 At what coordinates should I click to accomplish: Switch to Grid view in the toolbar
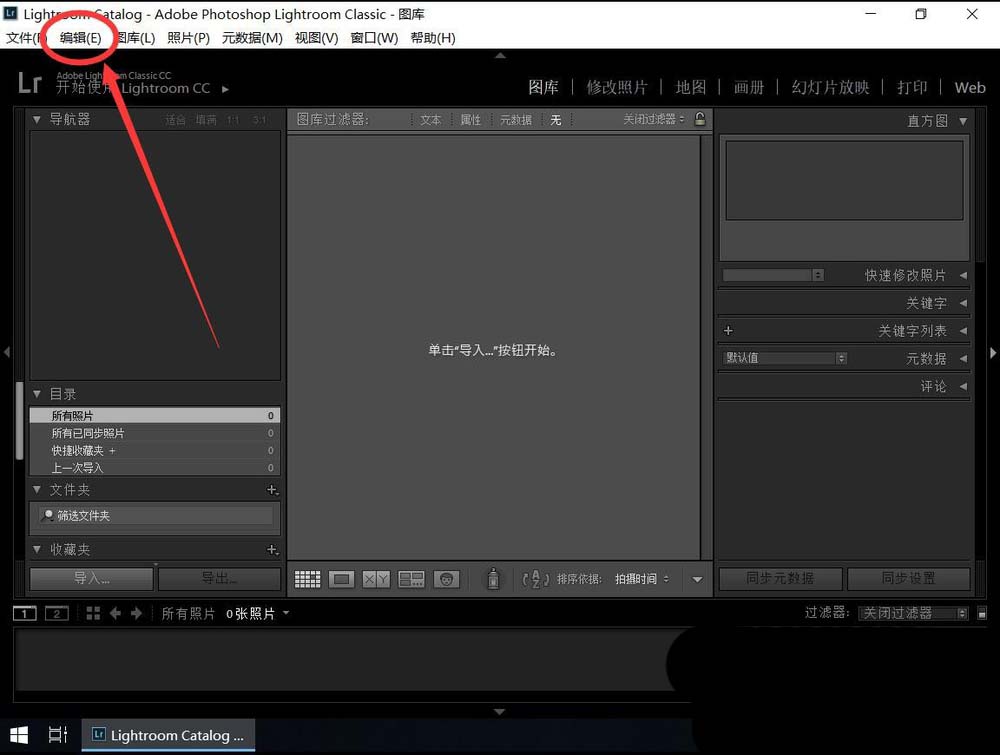(307, 579)
